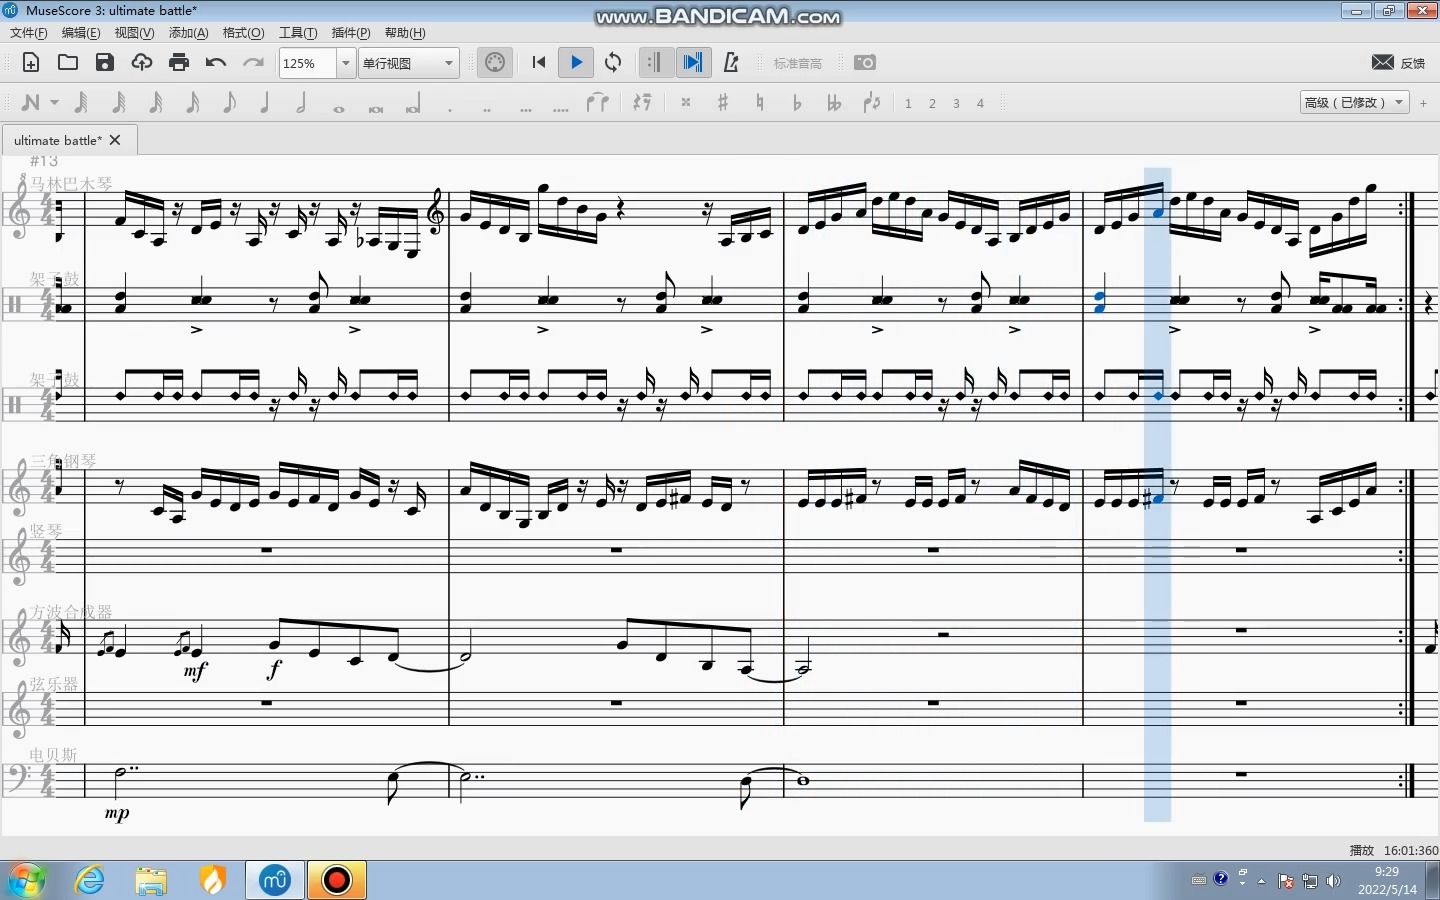Toggle the metronome
The width and height of the screenshot is (1440, 900).
click(x=731, y=63)
